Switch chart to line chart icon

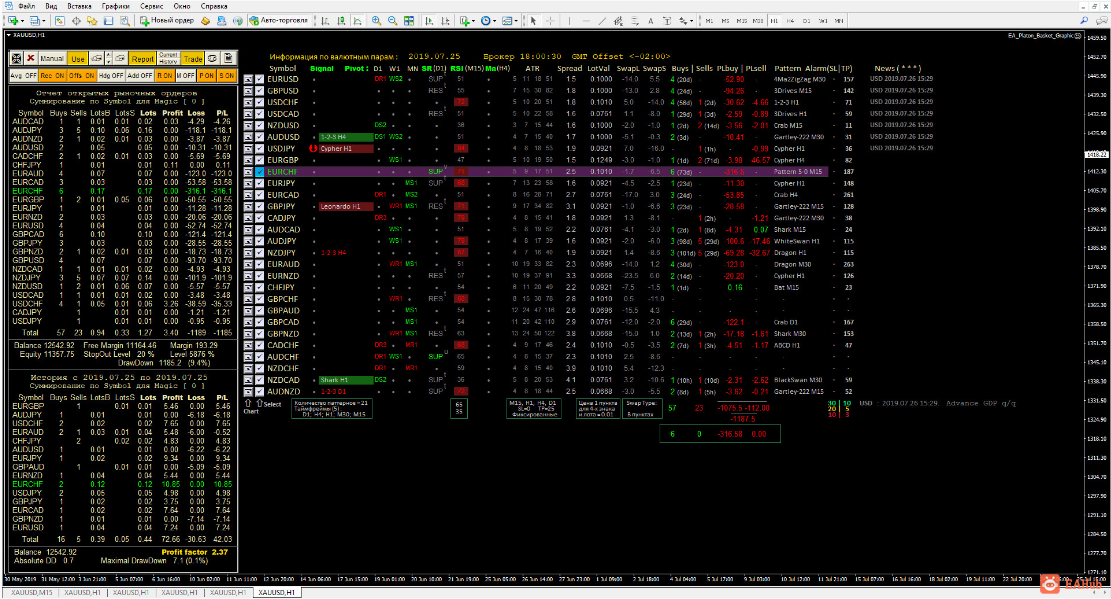(357, 21)
